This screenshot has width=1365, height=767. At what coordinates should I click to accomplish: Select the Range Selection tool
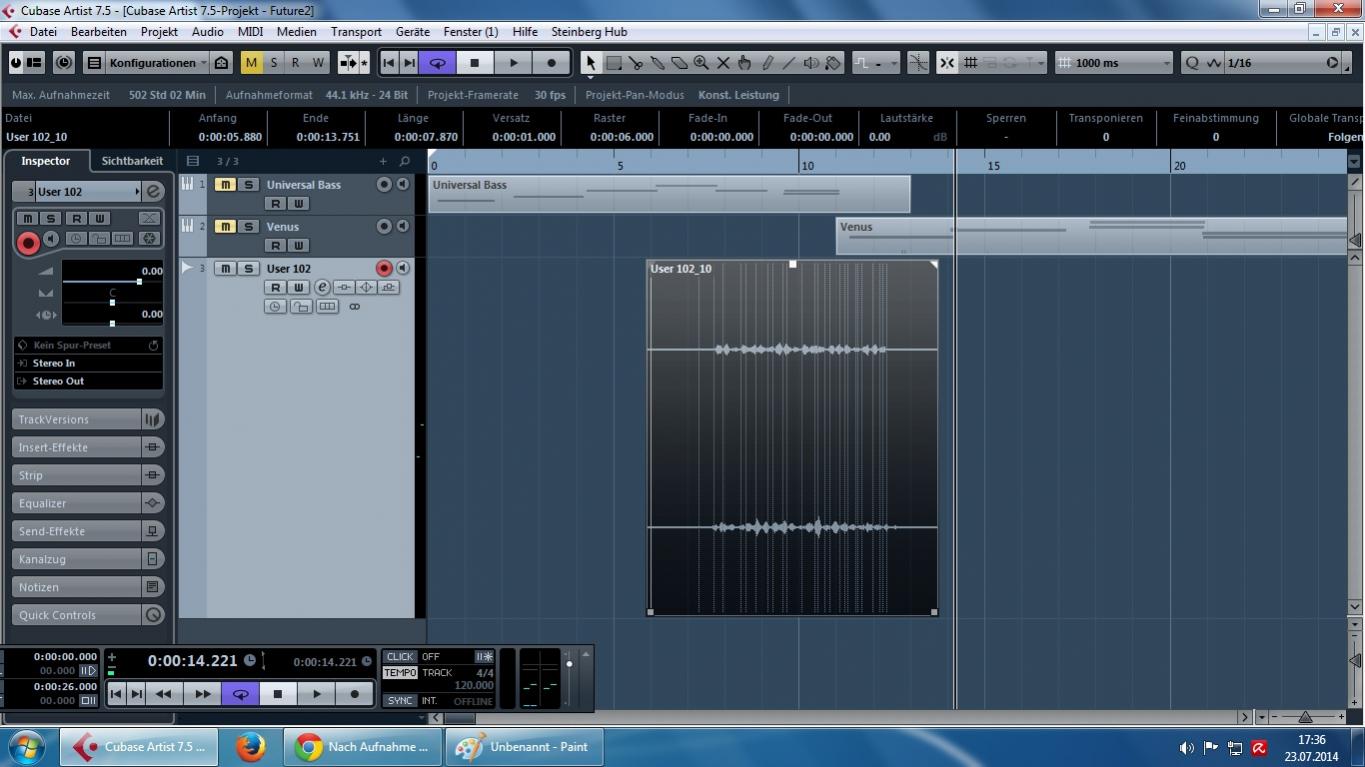click(613, 63)
